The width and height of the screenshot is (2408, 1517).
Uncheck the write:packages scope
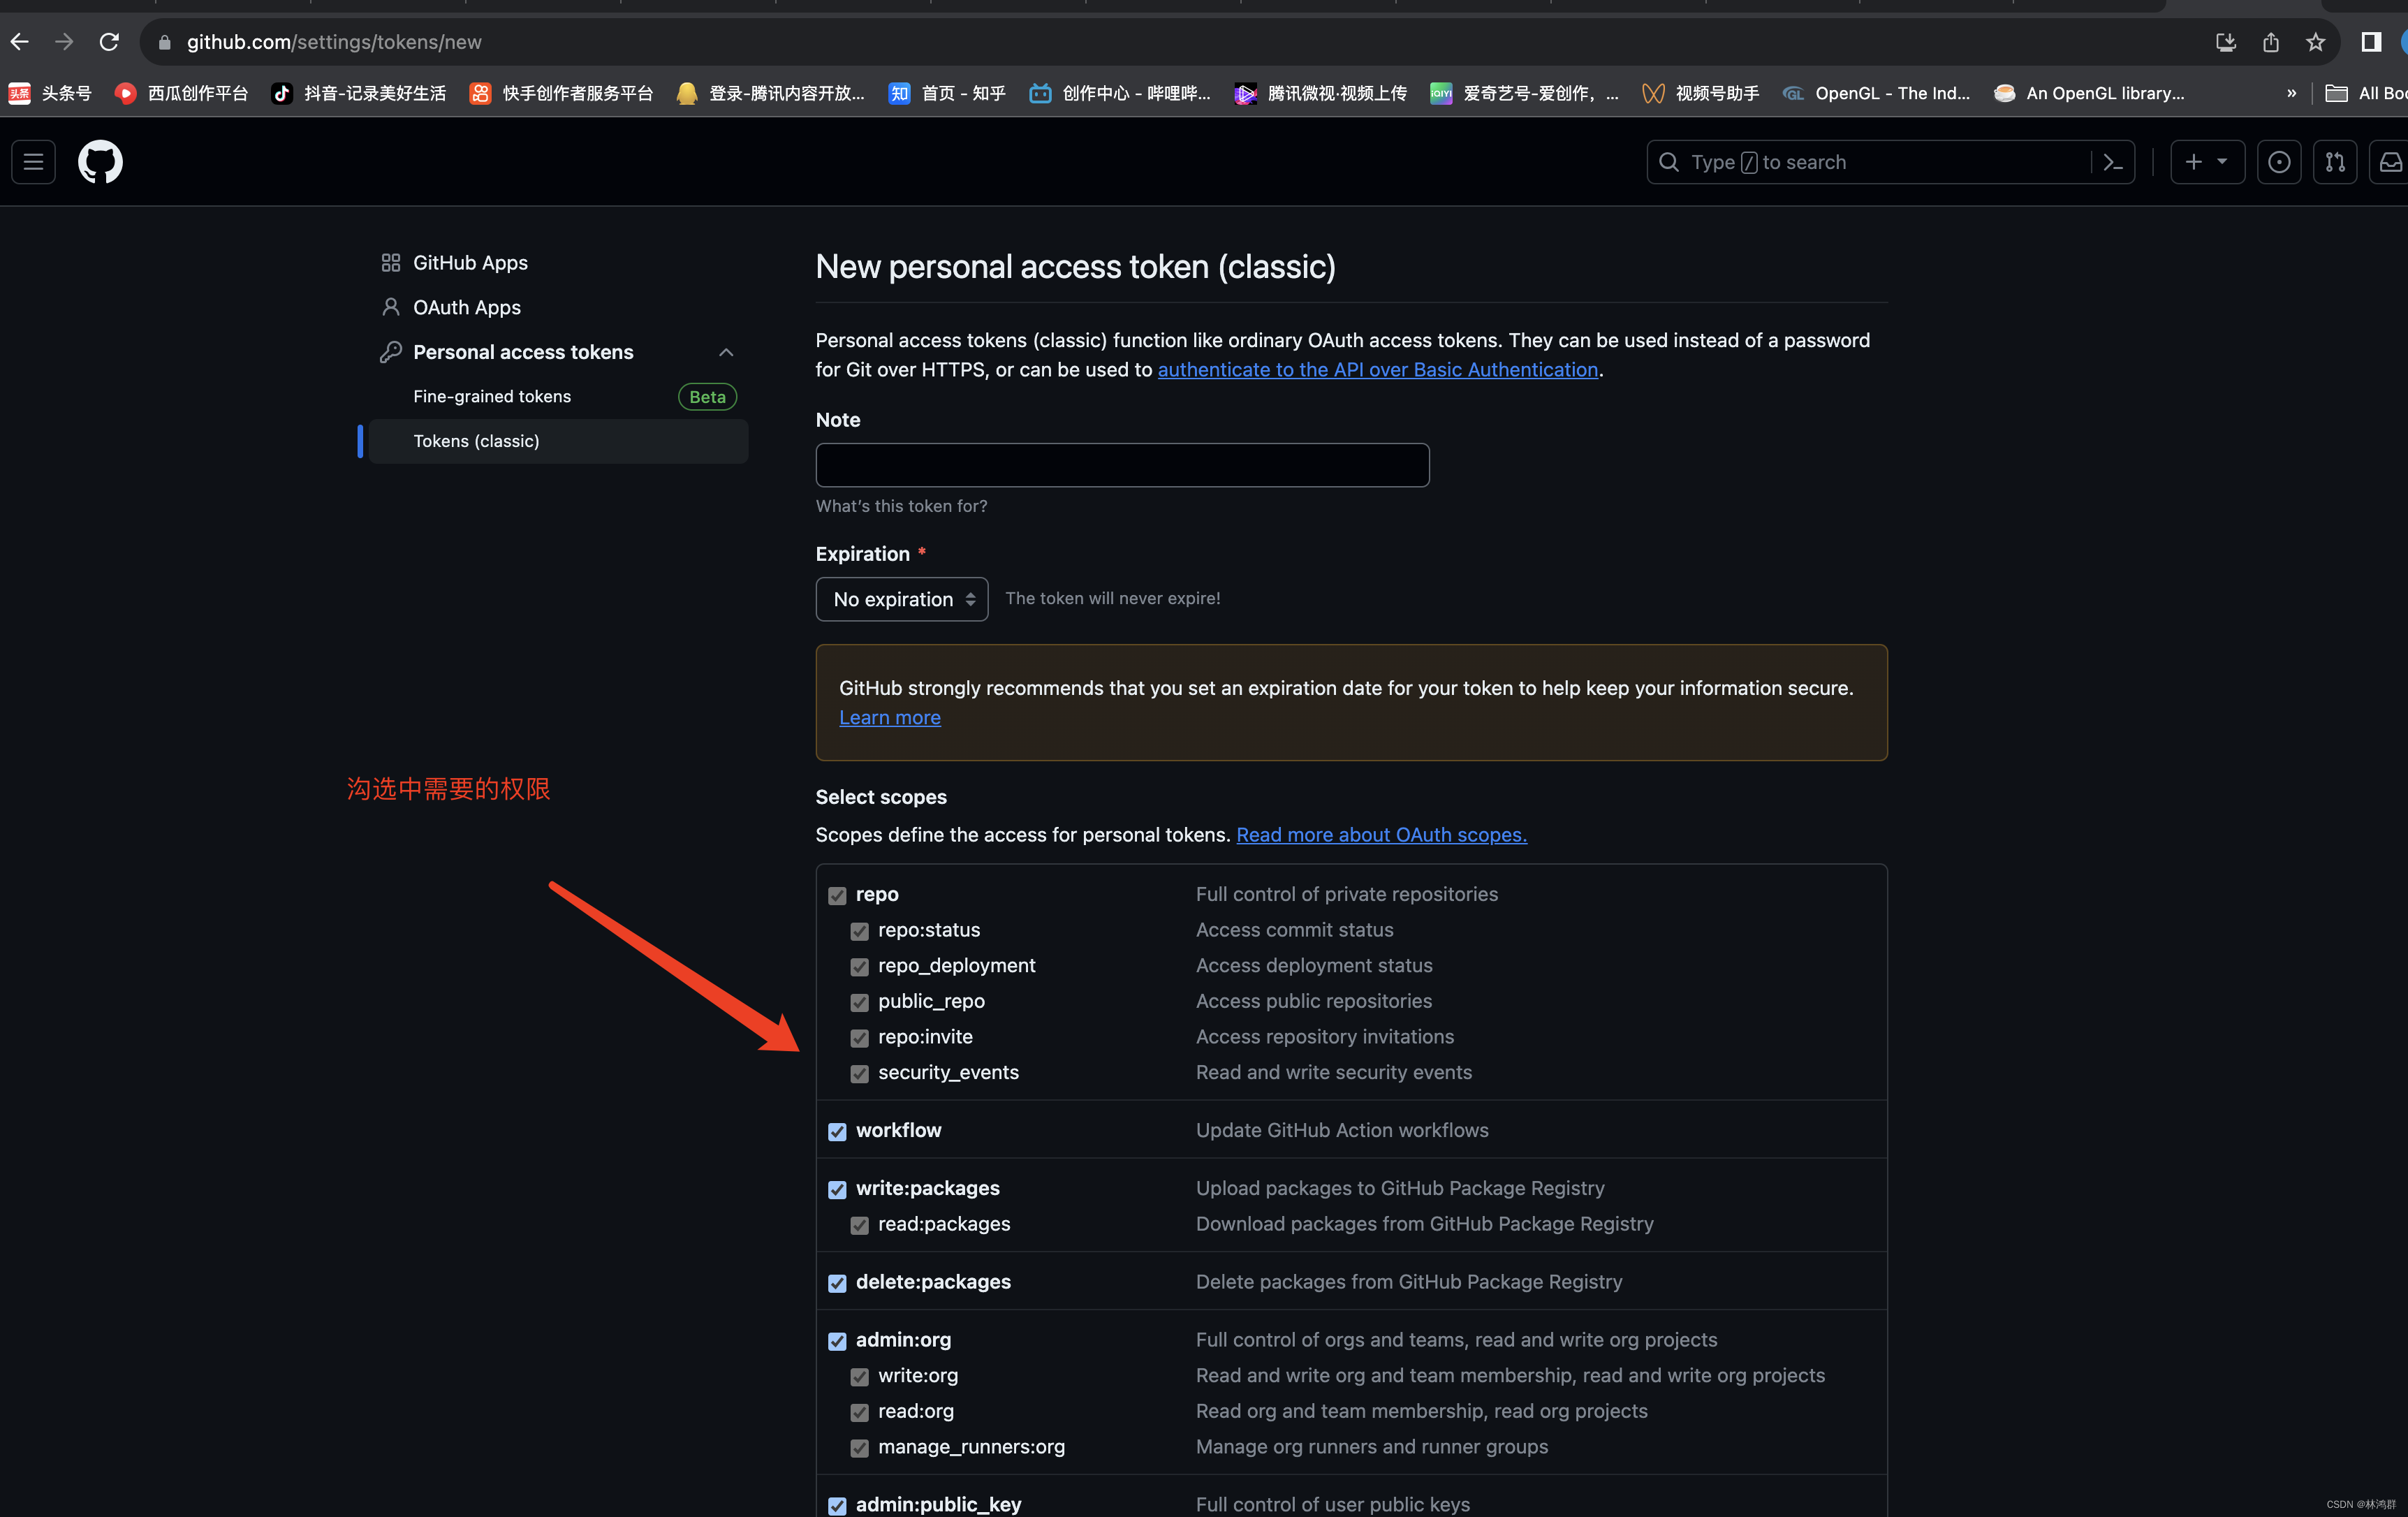837,1189
